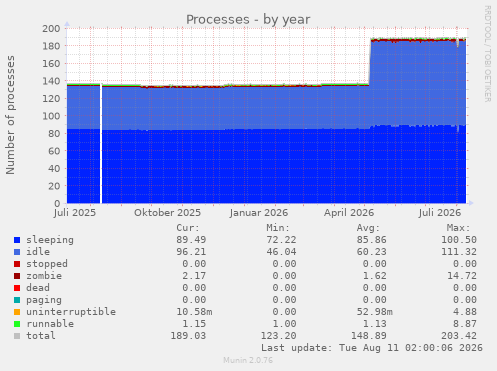Screen dimensions: 497x371
Task: Click total maximum value 203.42
Action: pos(459,336)
